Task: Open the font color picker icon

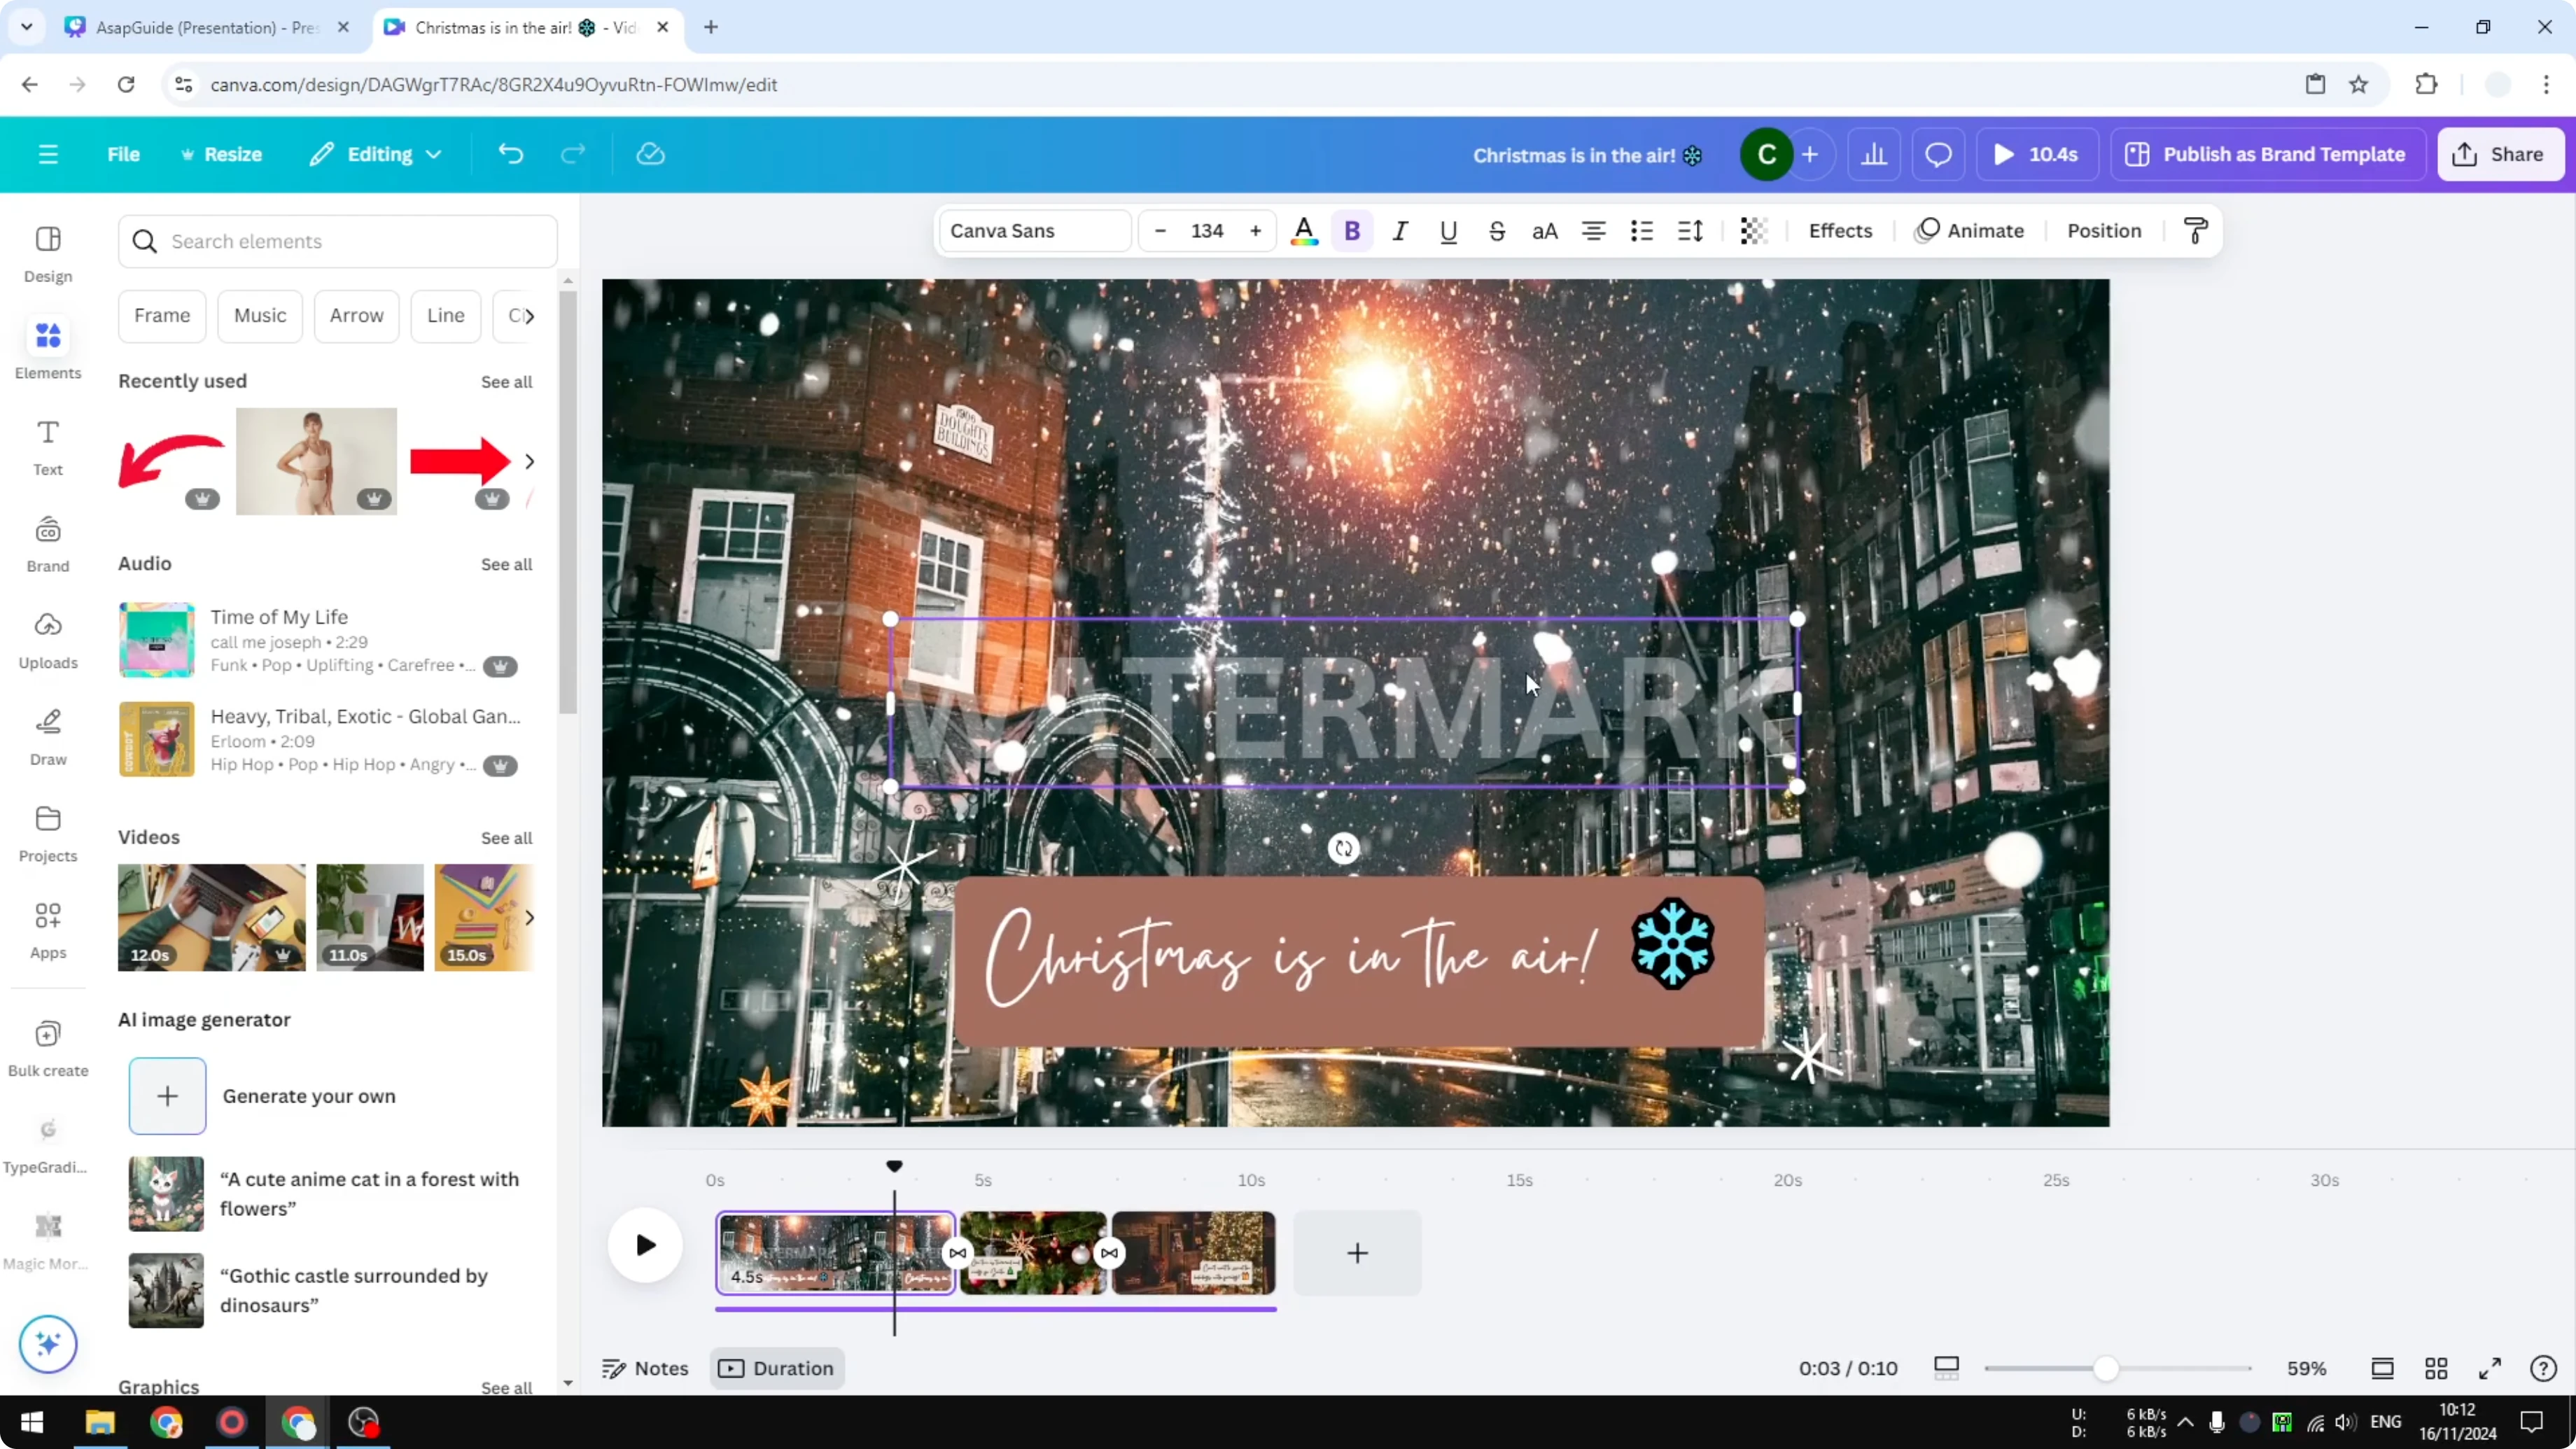Action: [x=1304, y=230]
